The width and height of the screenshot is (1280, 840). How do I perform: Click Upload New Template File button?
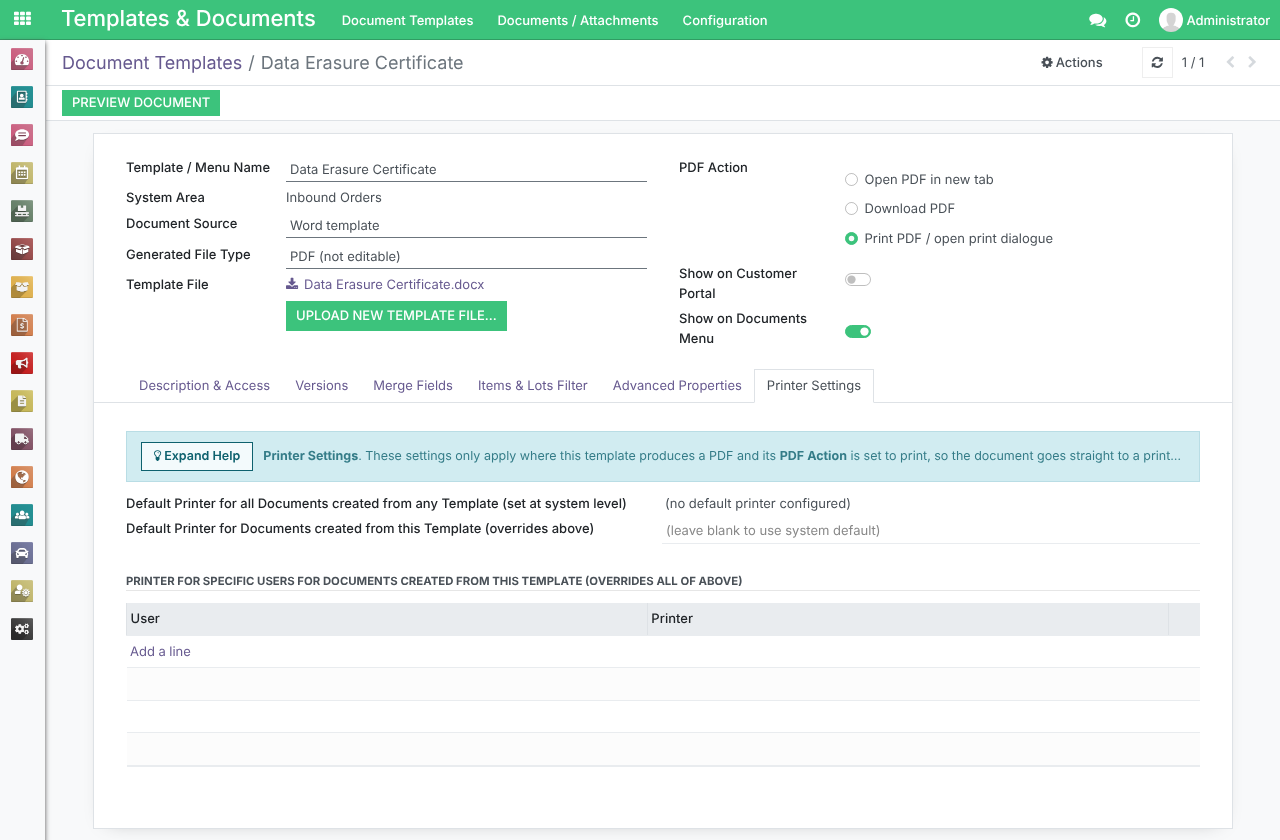click(x=396, y=316)
